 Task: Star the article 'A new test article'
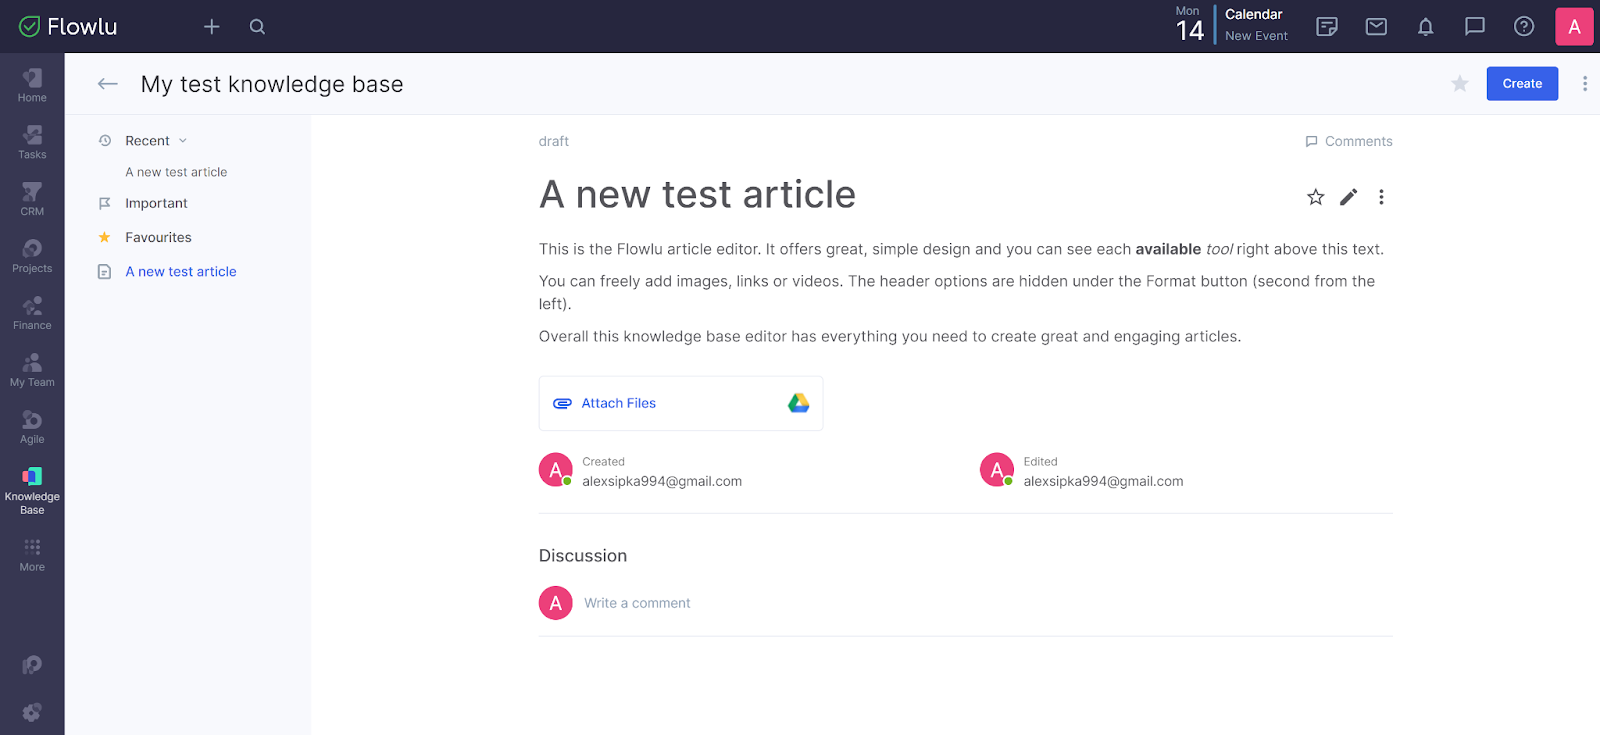tap(1315, 197)
